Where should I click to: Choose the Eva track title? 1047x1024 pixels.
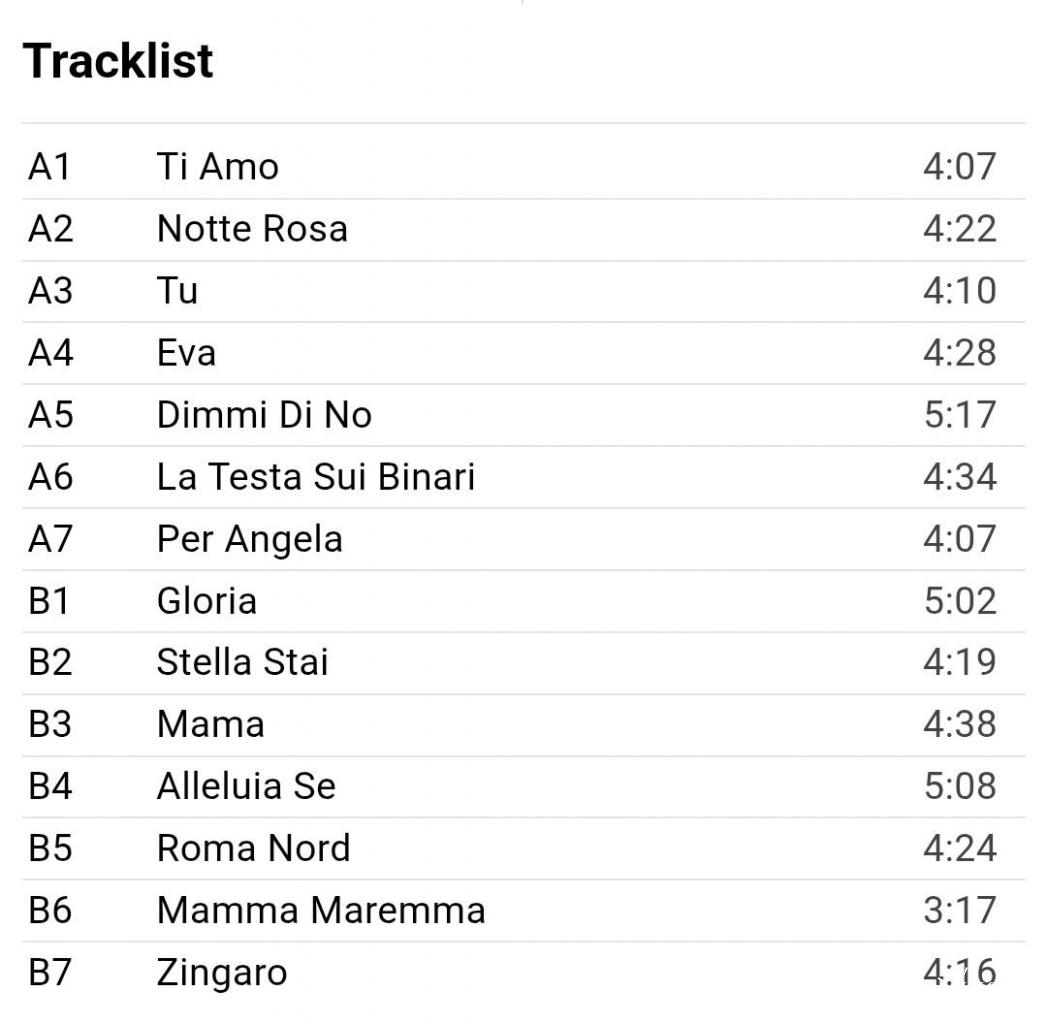186,353
